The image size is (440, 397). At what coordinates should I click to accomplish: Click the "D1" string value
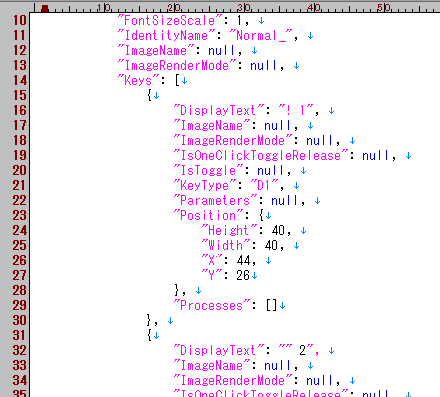[264, 185]
